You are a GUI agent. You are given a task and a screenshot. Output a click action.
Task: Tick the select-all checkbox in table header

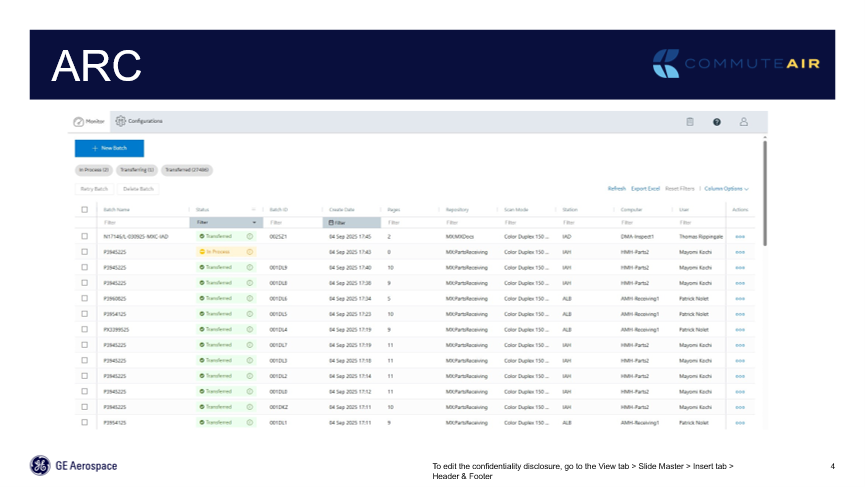[85, 209]
